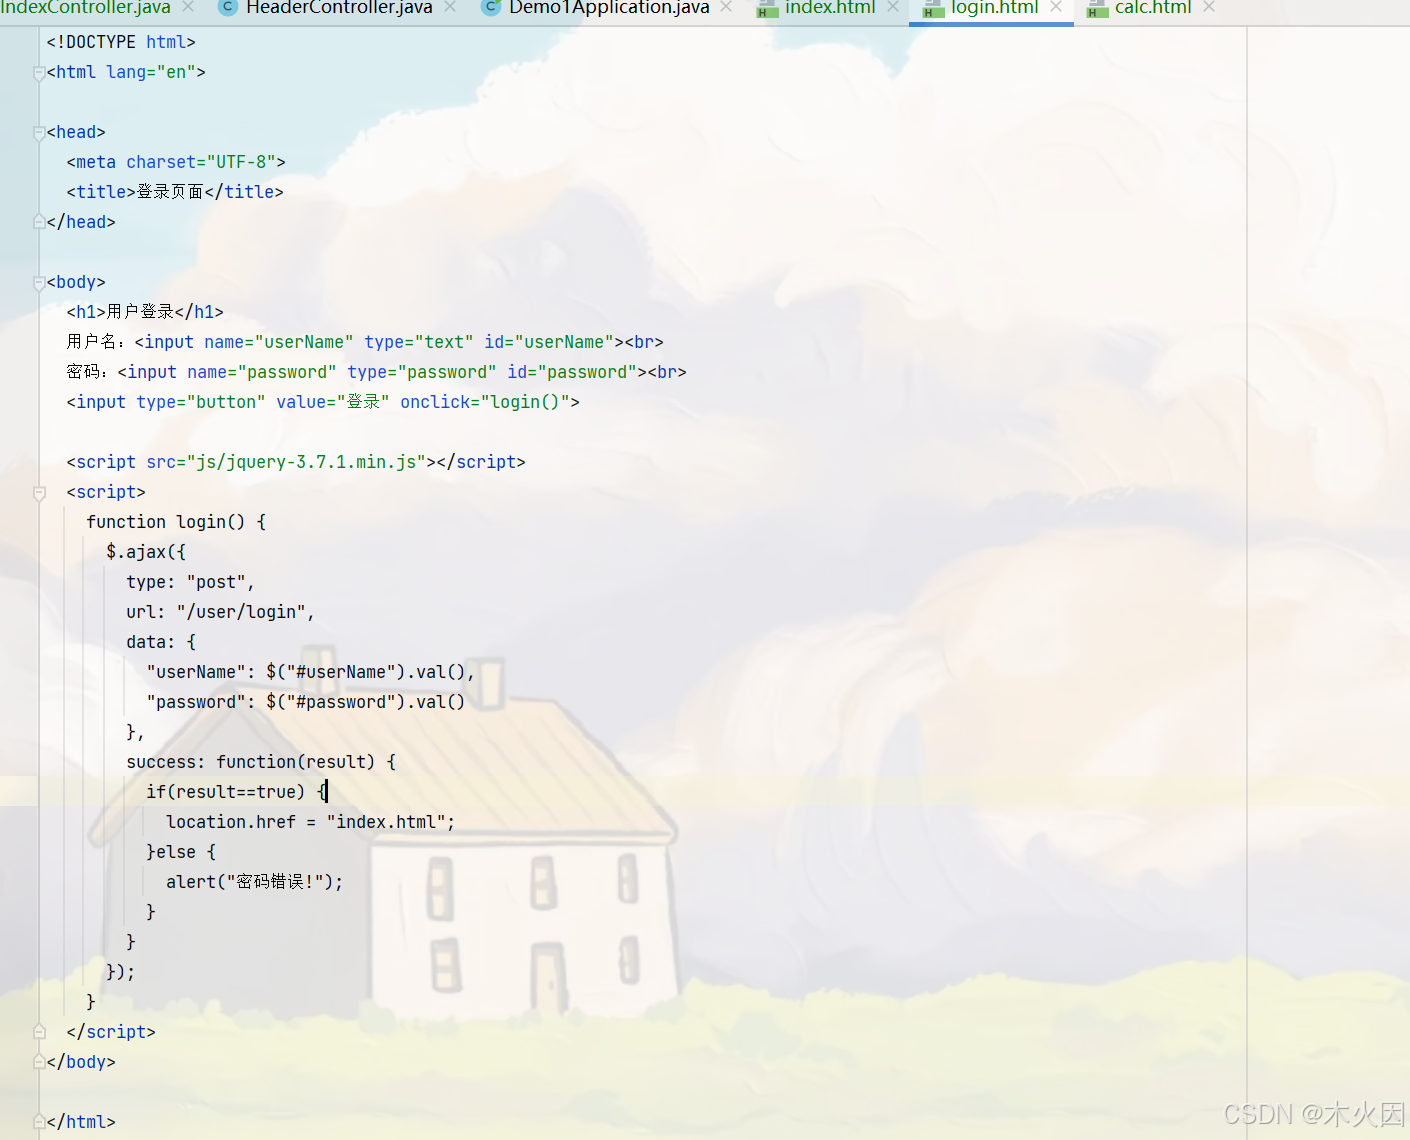Place cursor on the <!DOCTYPE html> line
Image resolution: width=1410 pixels, height=1140 pixels.
[121, 42]
